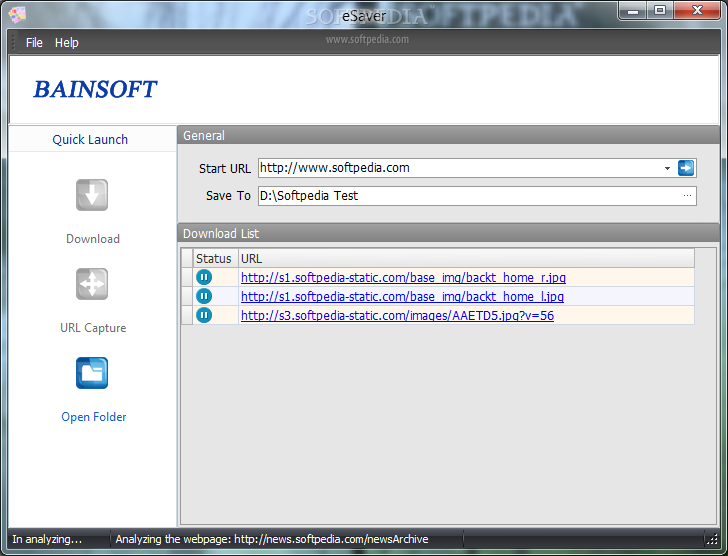Open the File menu
Image resolution: width=728 pixels, height=556 pixels.
[x=34, y=43]
